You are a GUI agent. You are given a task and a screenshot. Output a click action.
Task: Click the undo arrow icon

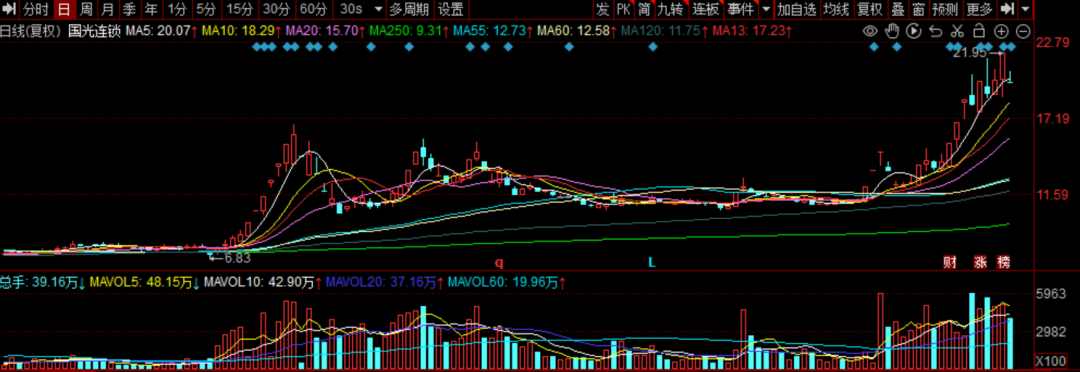coord(935,31)
